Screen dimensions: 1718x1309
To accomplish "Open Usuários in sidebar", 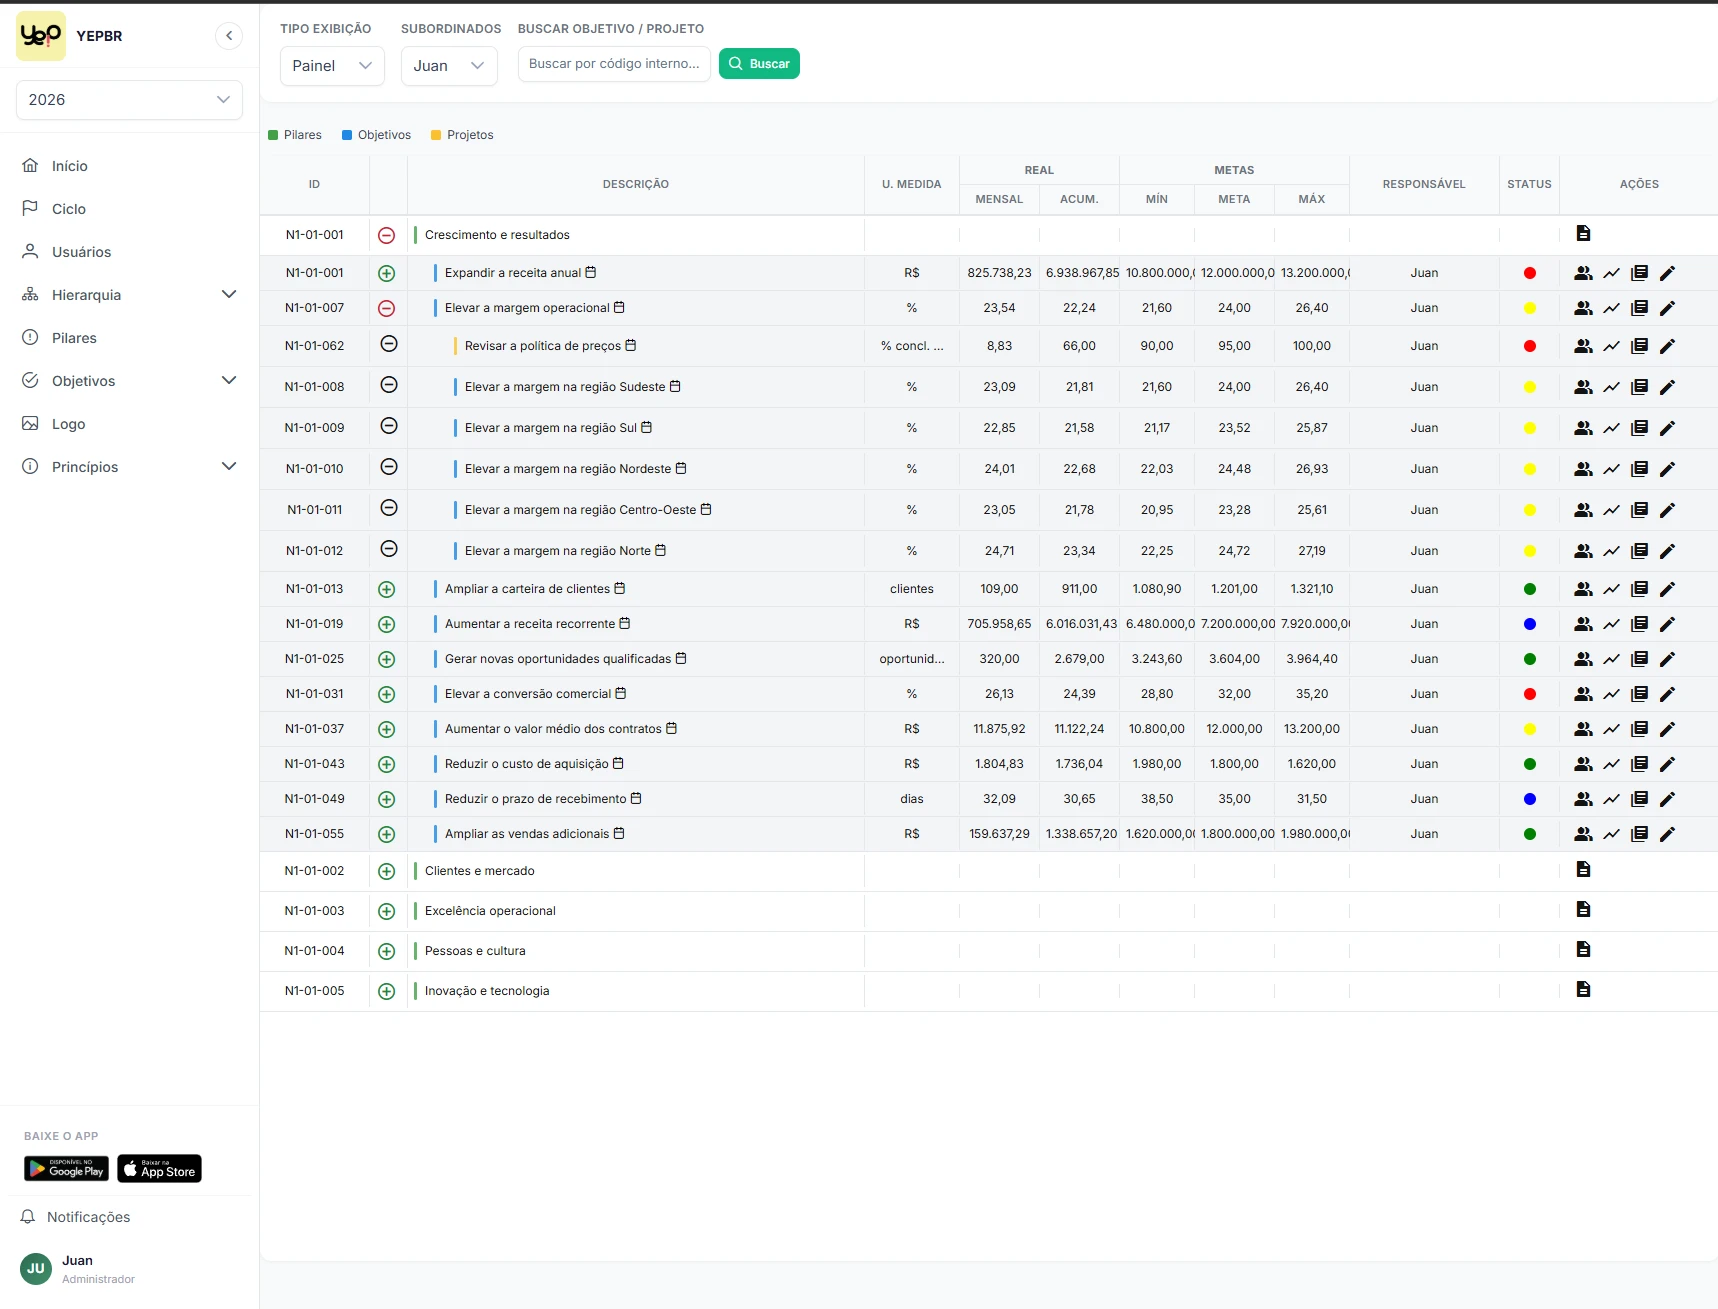I will click(x=81, y=252).
